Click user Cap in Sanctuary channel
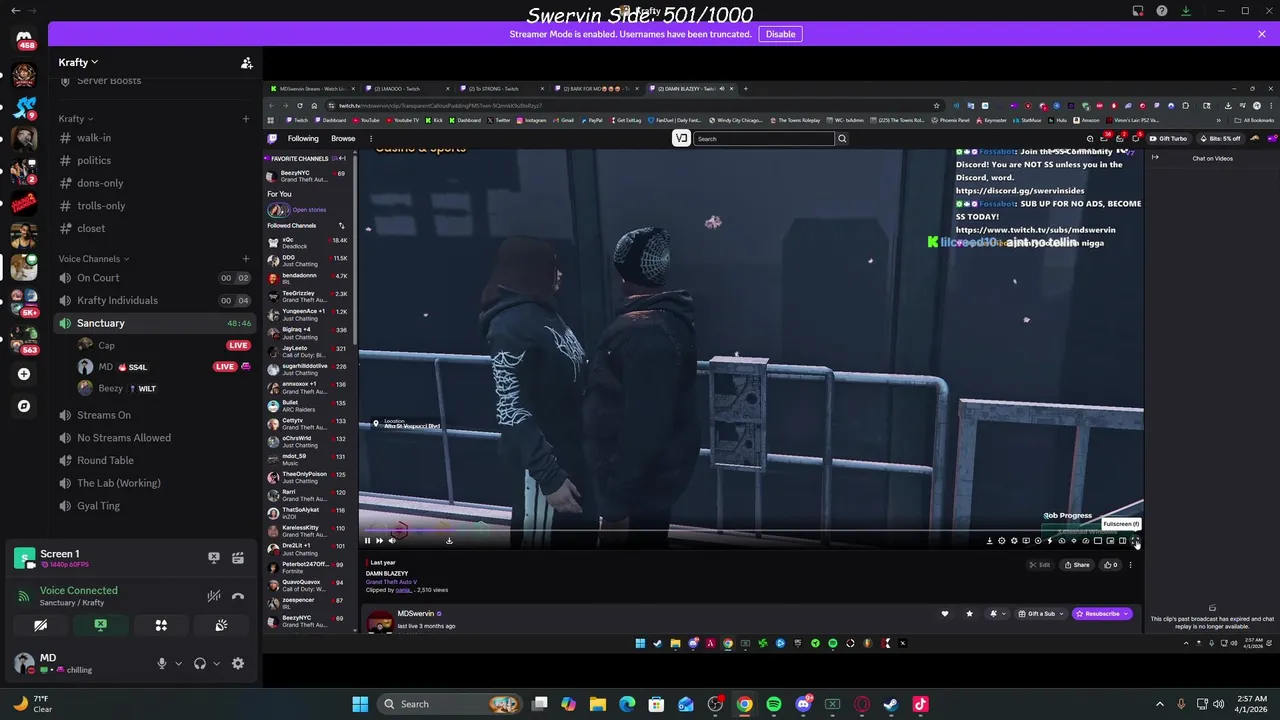The height and width of the screenshot is (720, 1280). tap(164, 345)
